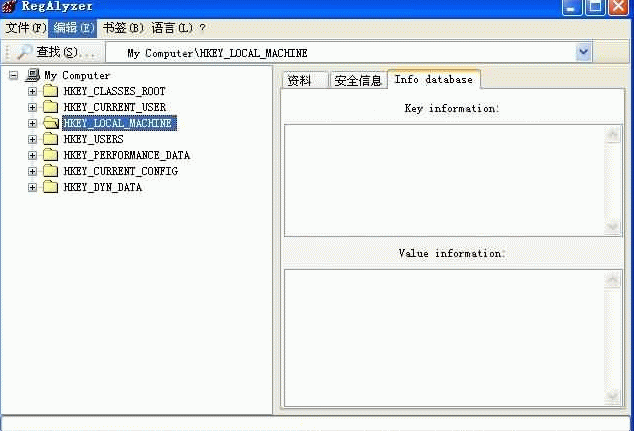The width and height of the screenshot is (634, 431).
Task: Open the ? help menu
Action: [203, 28]
